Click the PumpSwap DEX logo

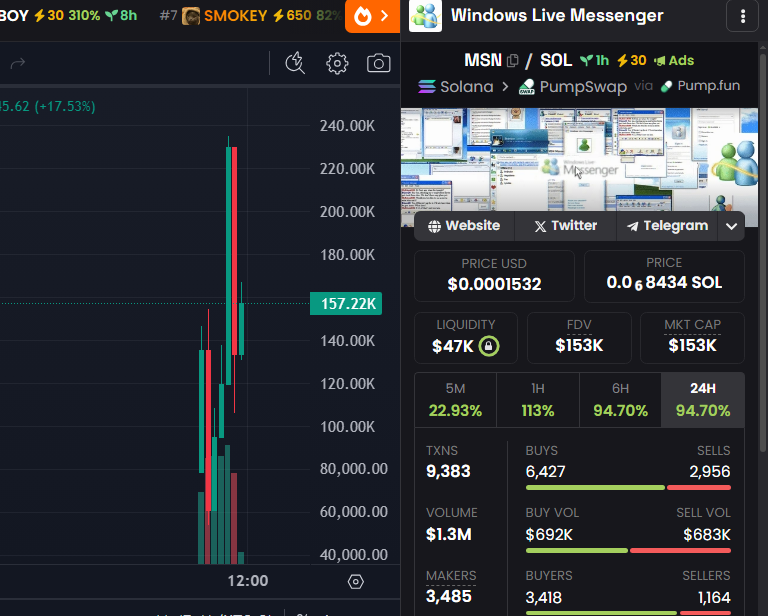[527, 87]
